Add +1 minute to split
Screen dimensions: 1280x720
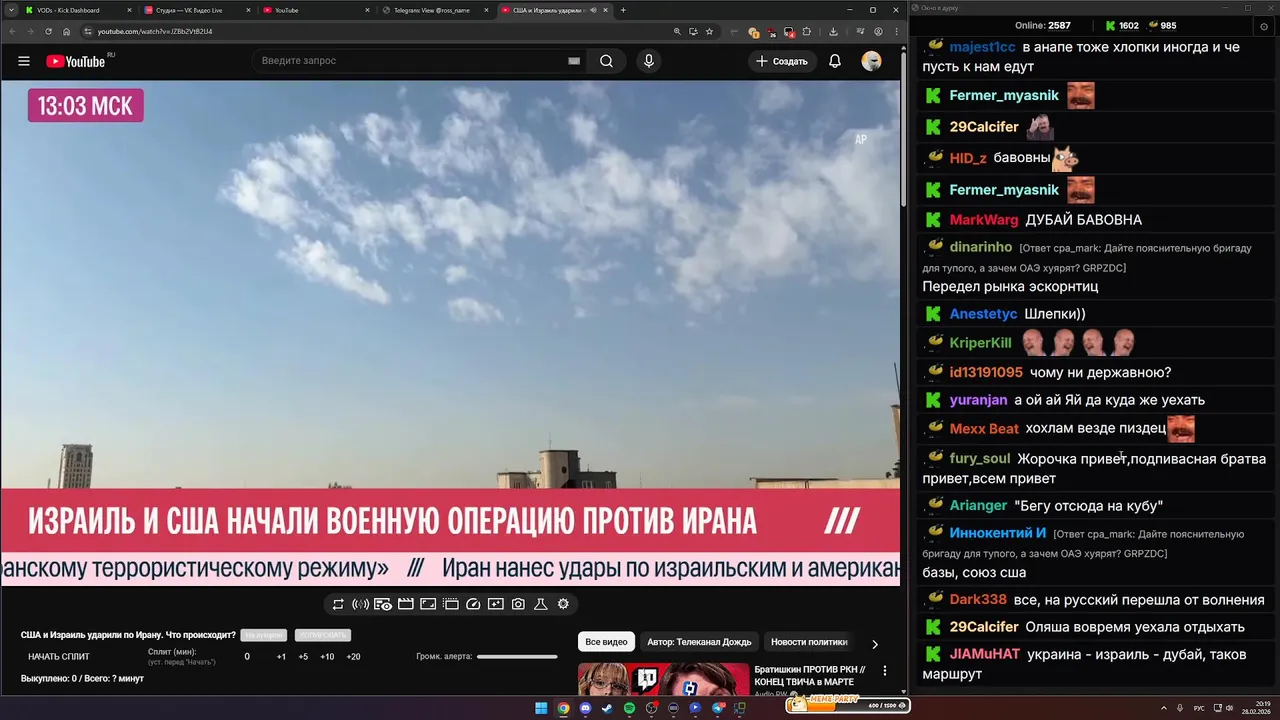(x=281, y=657)
